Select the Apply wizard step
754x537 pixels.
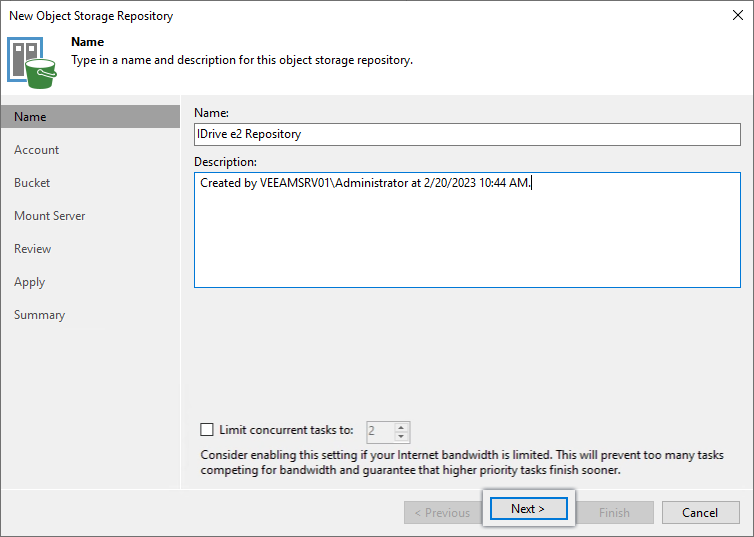pos(29,282)
